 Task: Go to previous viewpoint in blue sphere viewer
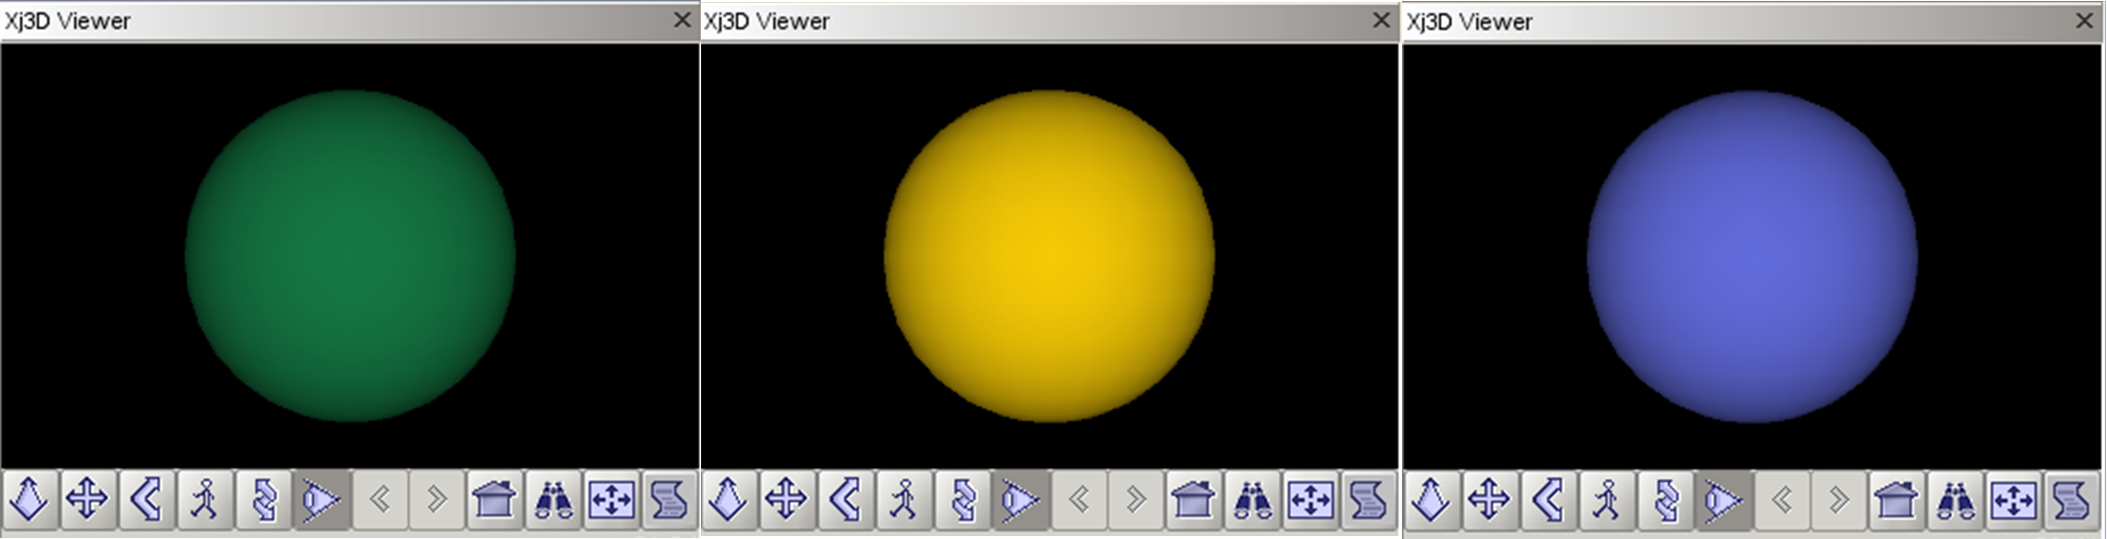1781,498
